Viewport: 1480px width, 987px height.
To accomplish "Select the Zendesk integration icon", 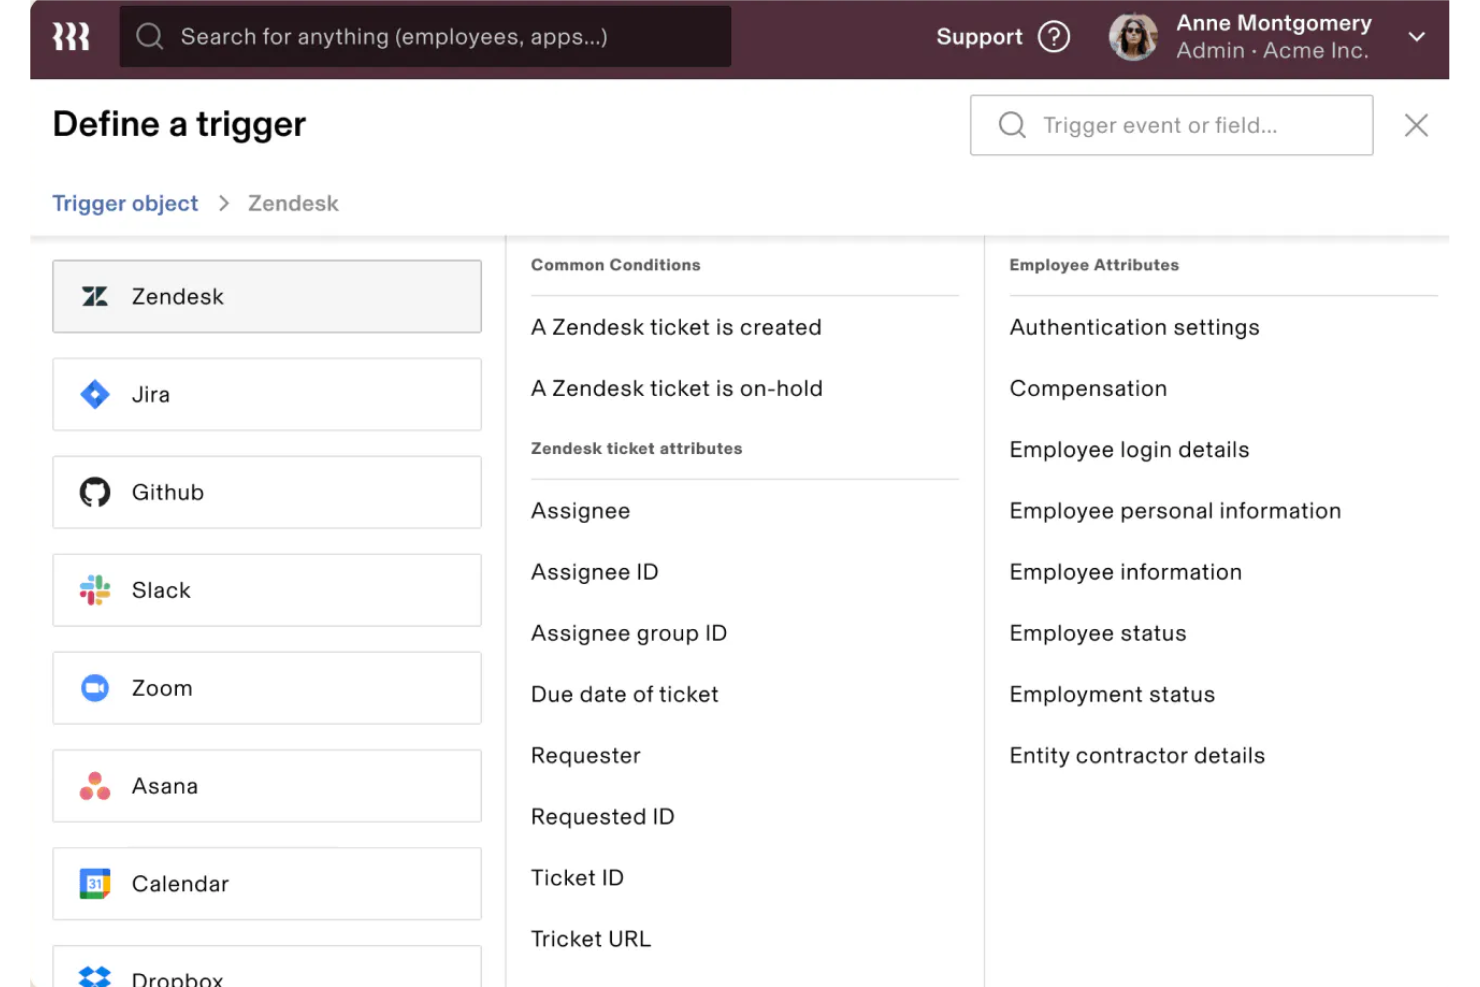I will click(x=94, y=296).
